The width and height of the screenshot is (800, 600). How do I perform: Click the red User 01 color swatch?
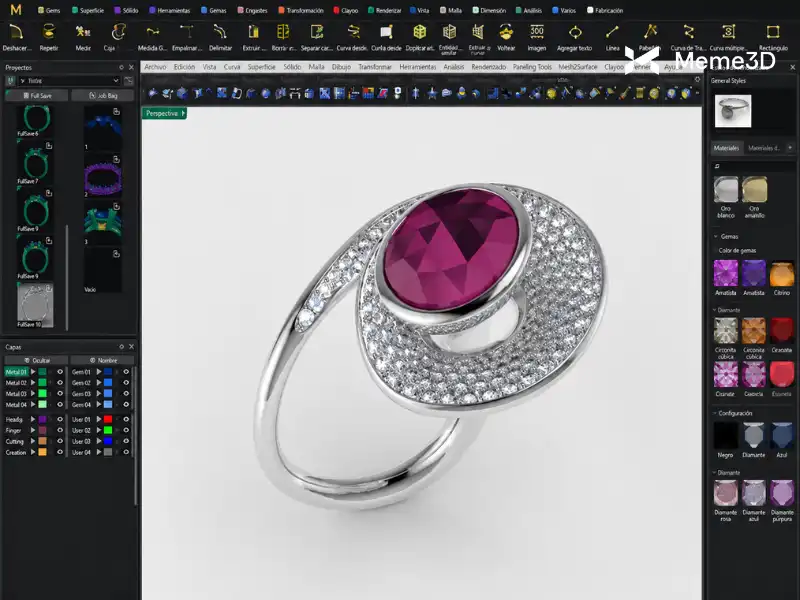click(x=108, y=419)
